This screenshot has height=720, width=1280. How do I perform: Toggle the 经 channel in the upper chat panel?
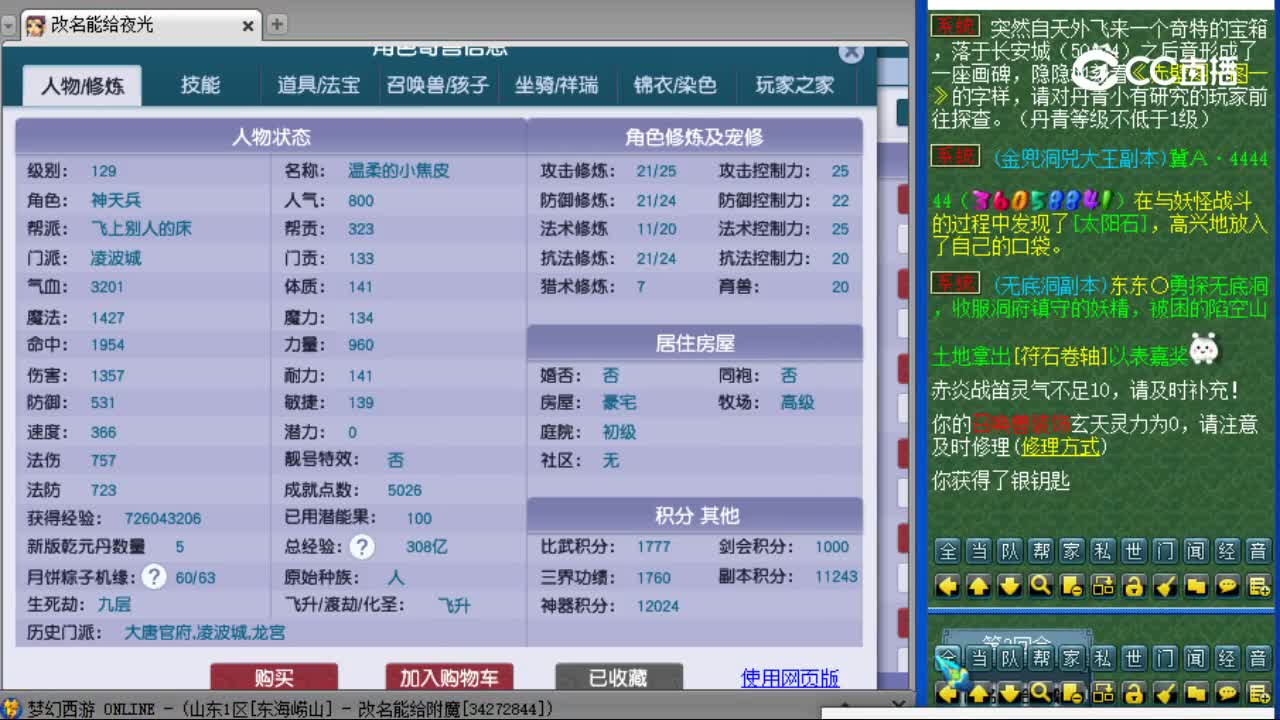coord(1227,551)
